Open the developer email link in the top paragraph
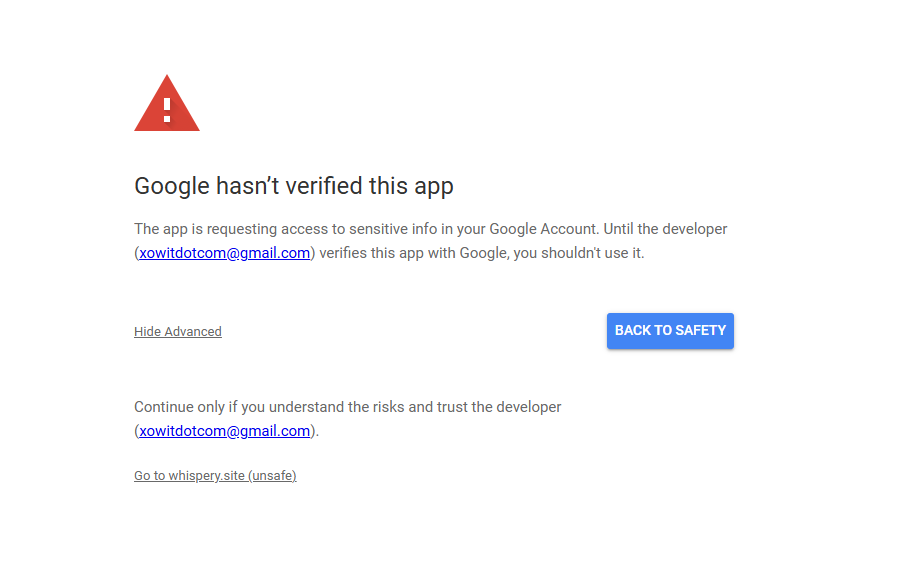 tap(225, 253)
